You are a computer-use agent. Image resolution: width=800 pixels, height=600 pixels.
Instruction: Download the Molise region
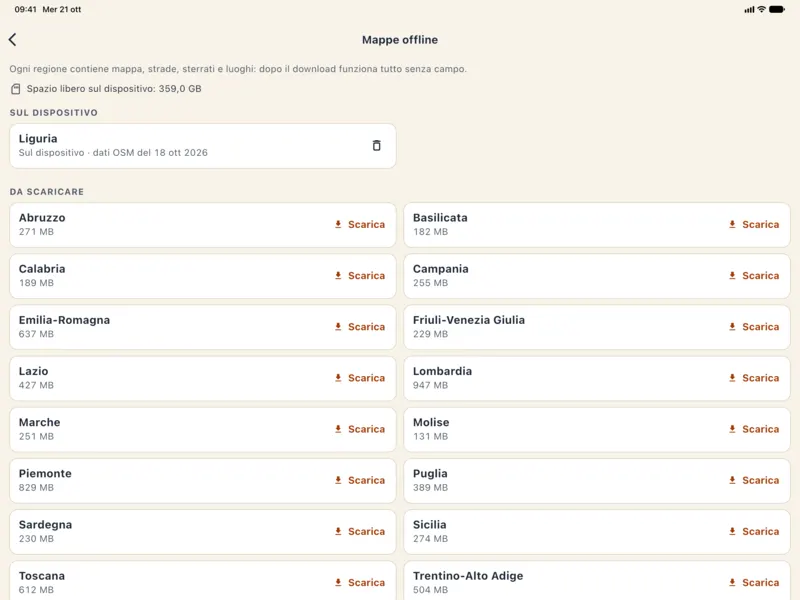point(754,429)
